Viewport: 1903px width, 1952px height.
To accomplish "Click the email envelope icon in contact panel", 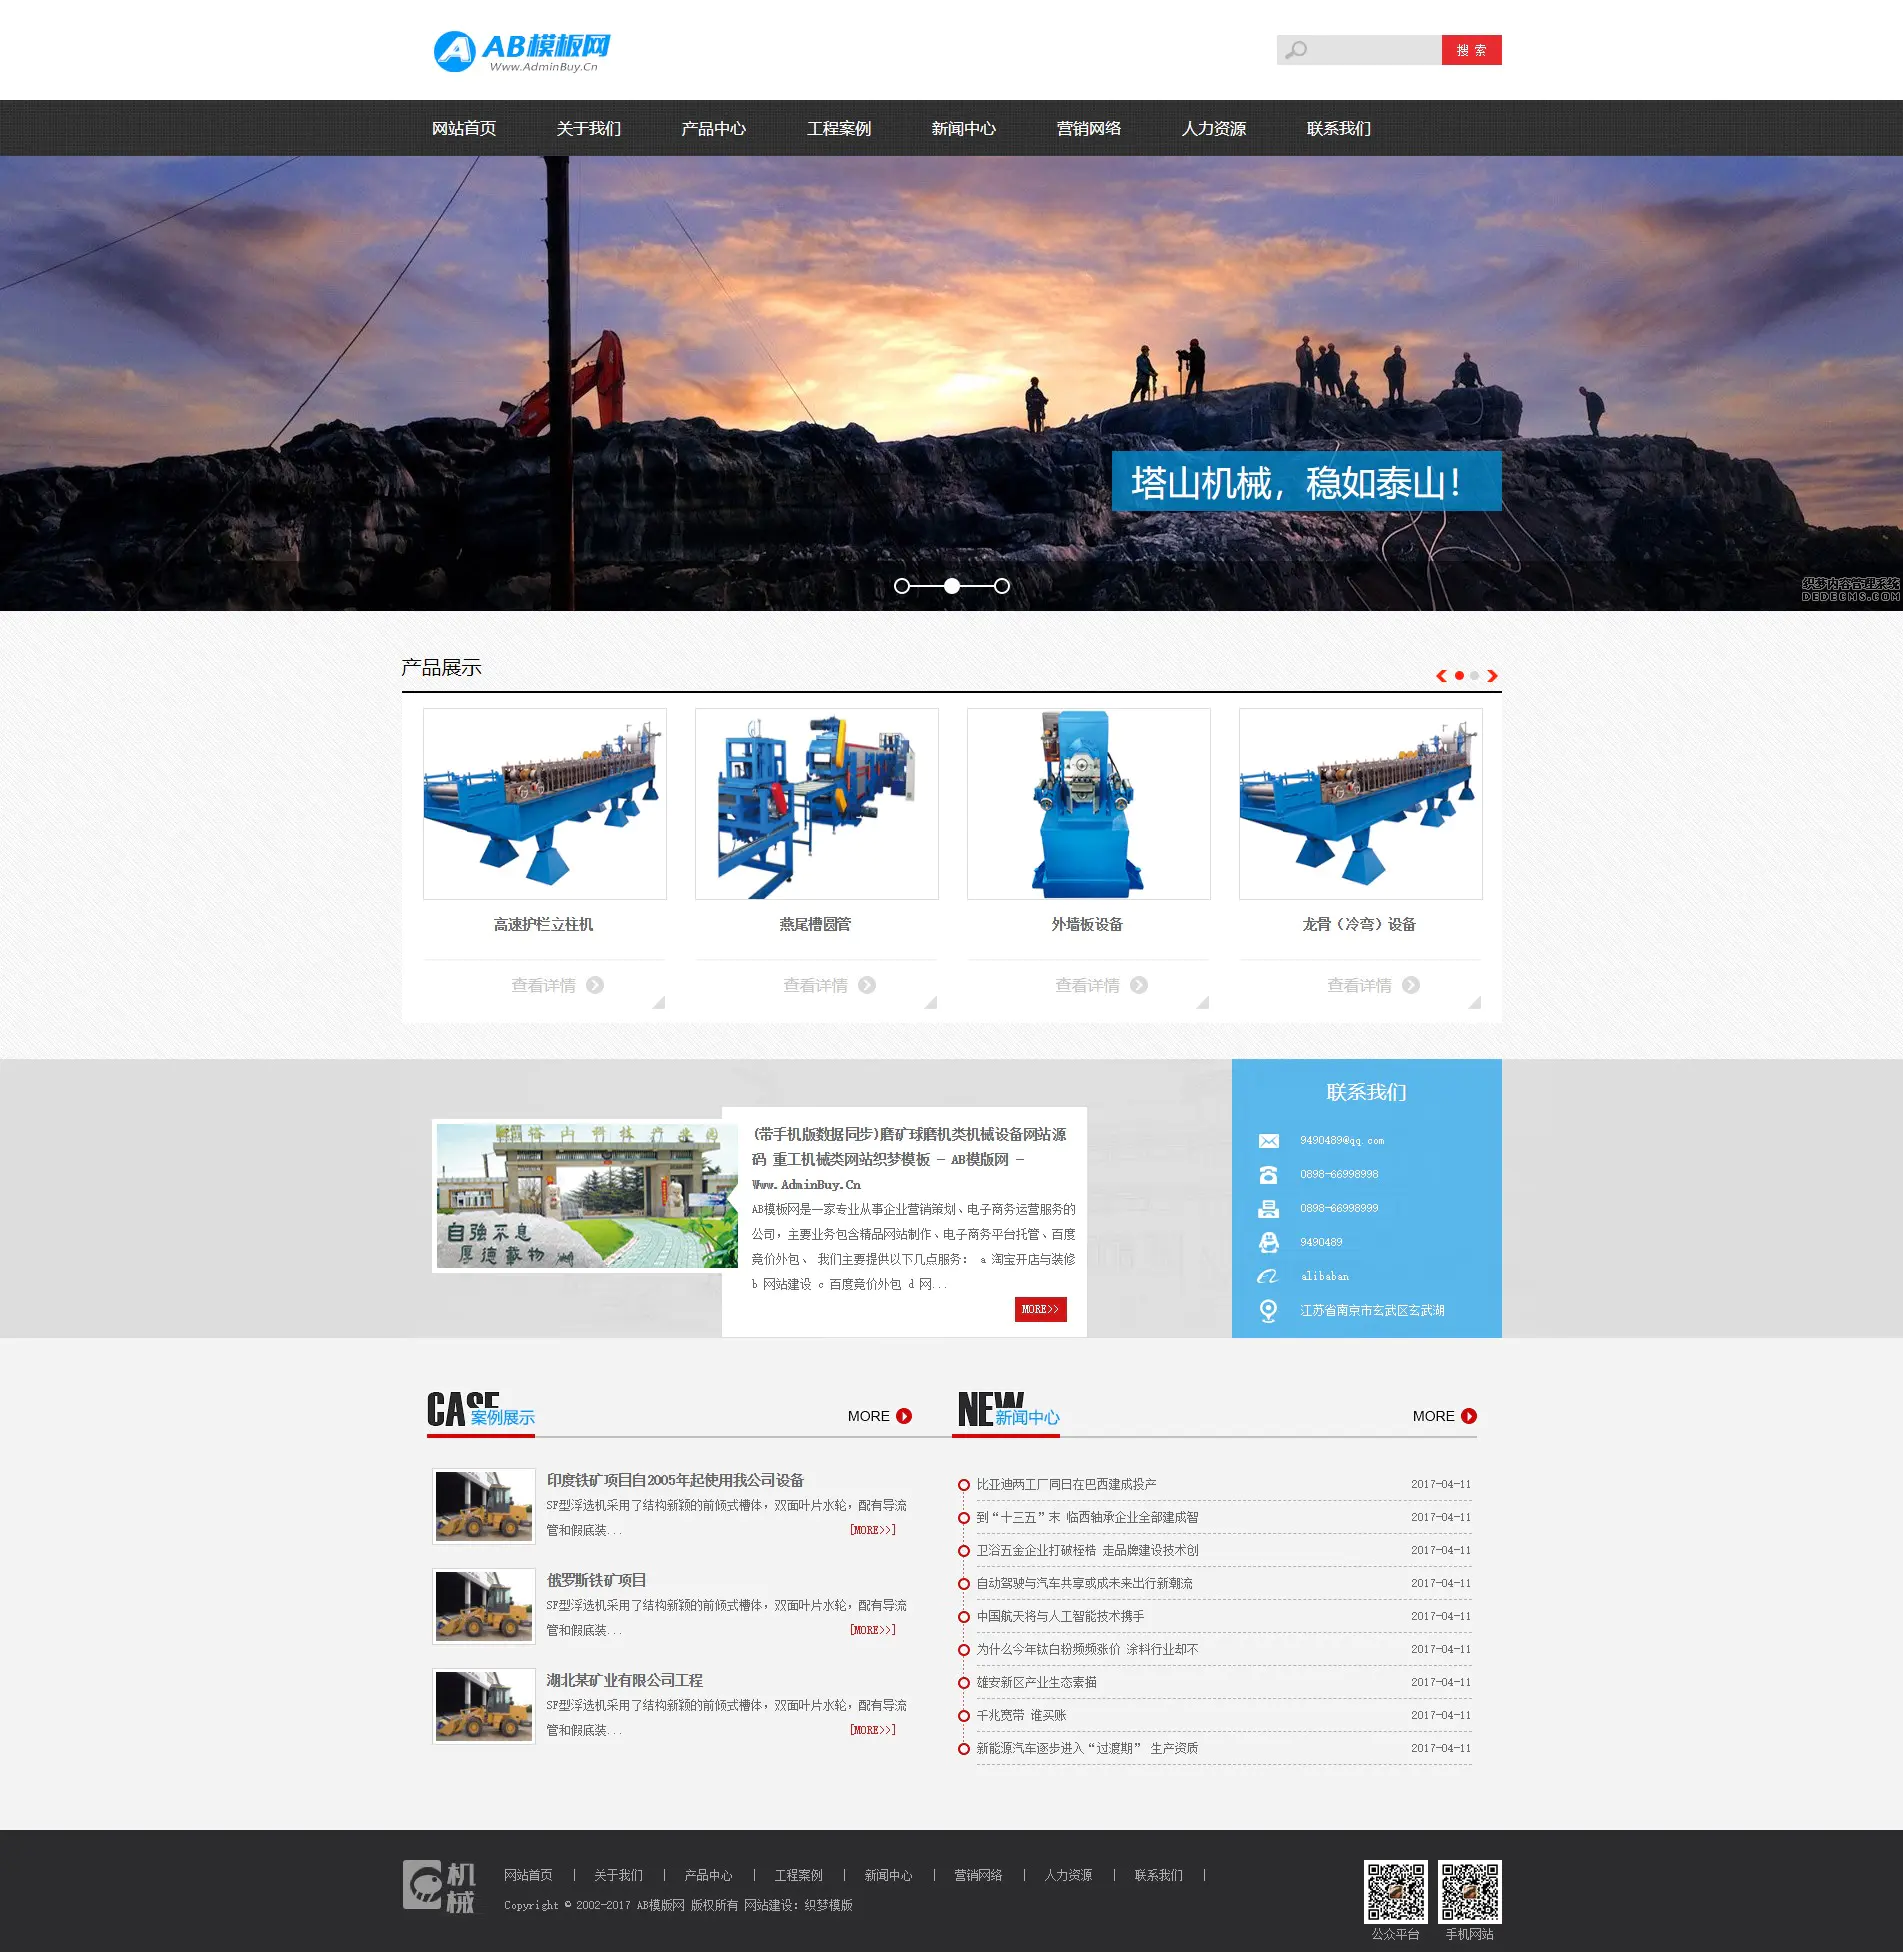I will click(x=1268, y=1141).
